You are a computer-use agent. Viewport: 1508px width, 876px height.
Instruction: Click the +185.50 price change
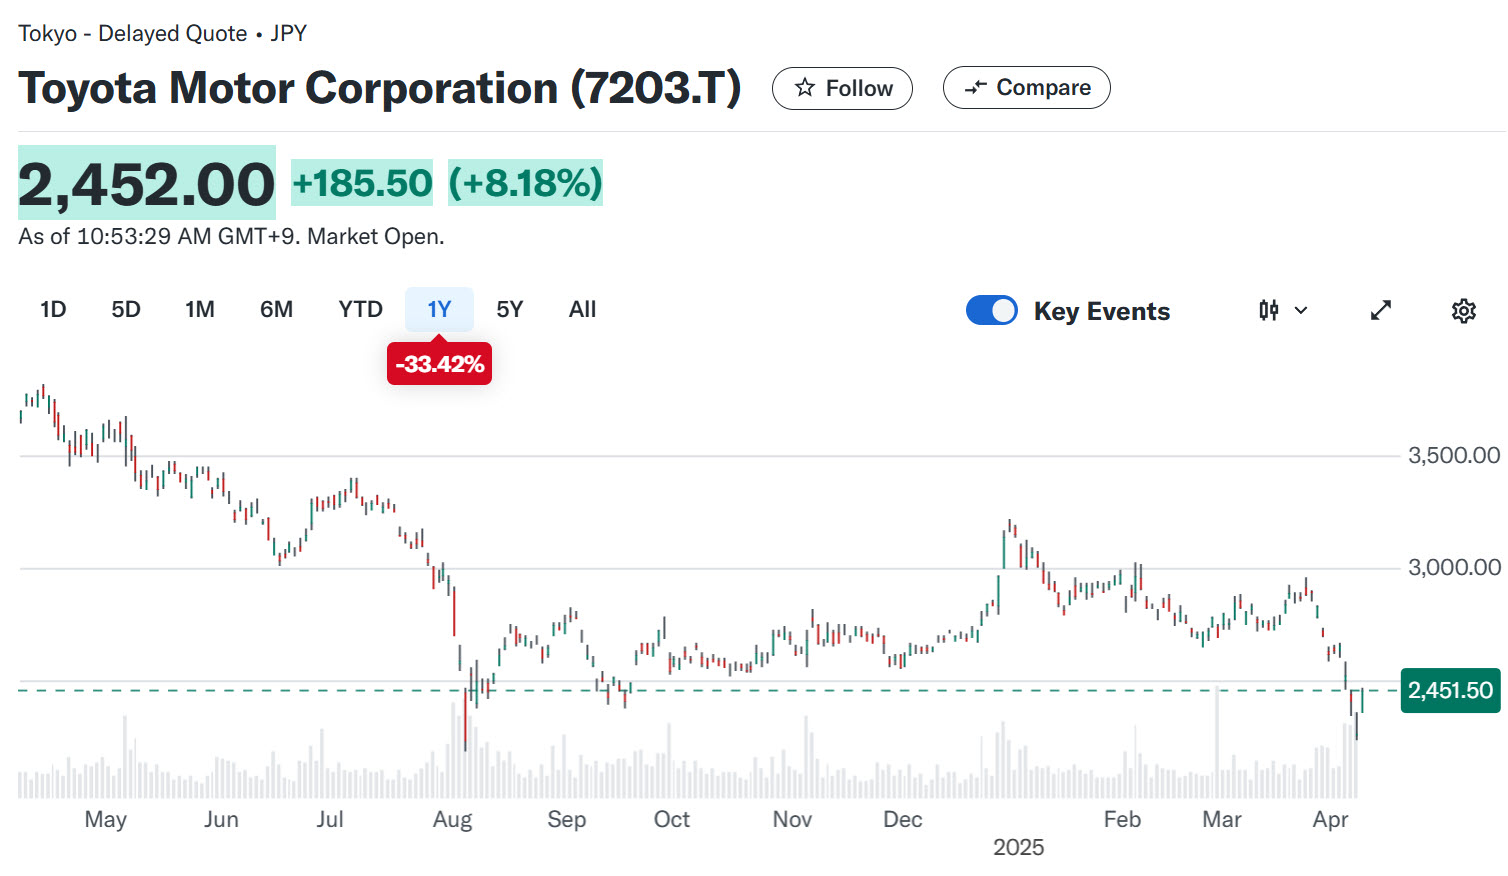362,183
